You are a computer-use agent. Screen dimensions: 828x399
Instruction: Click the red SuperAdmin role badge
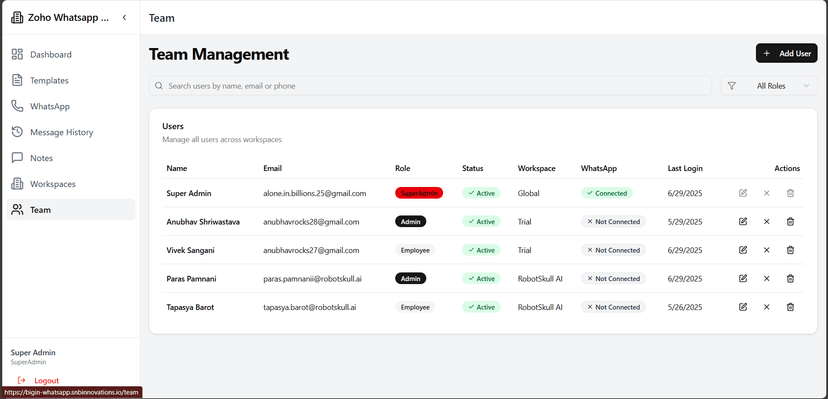[419, 193]
